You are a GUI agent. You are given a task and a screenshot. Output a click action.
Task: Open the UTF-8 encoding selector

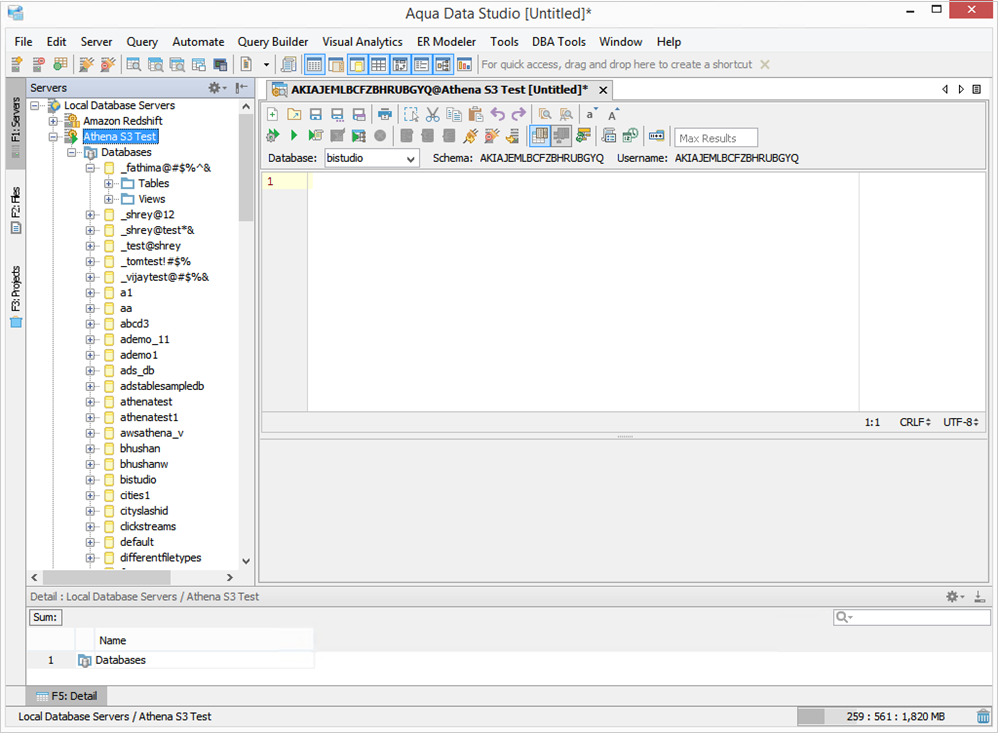960,422
